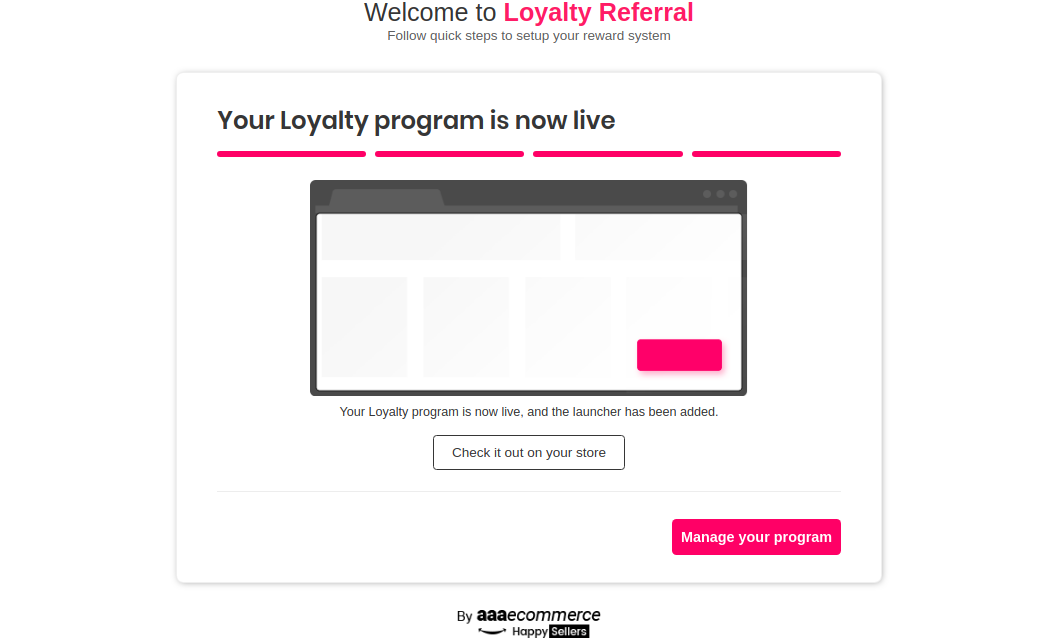This screenshot has width=1049, height=643.
Task: Click the launcher has been added message
Action: point(529,411)
